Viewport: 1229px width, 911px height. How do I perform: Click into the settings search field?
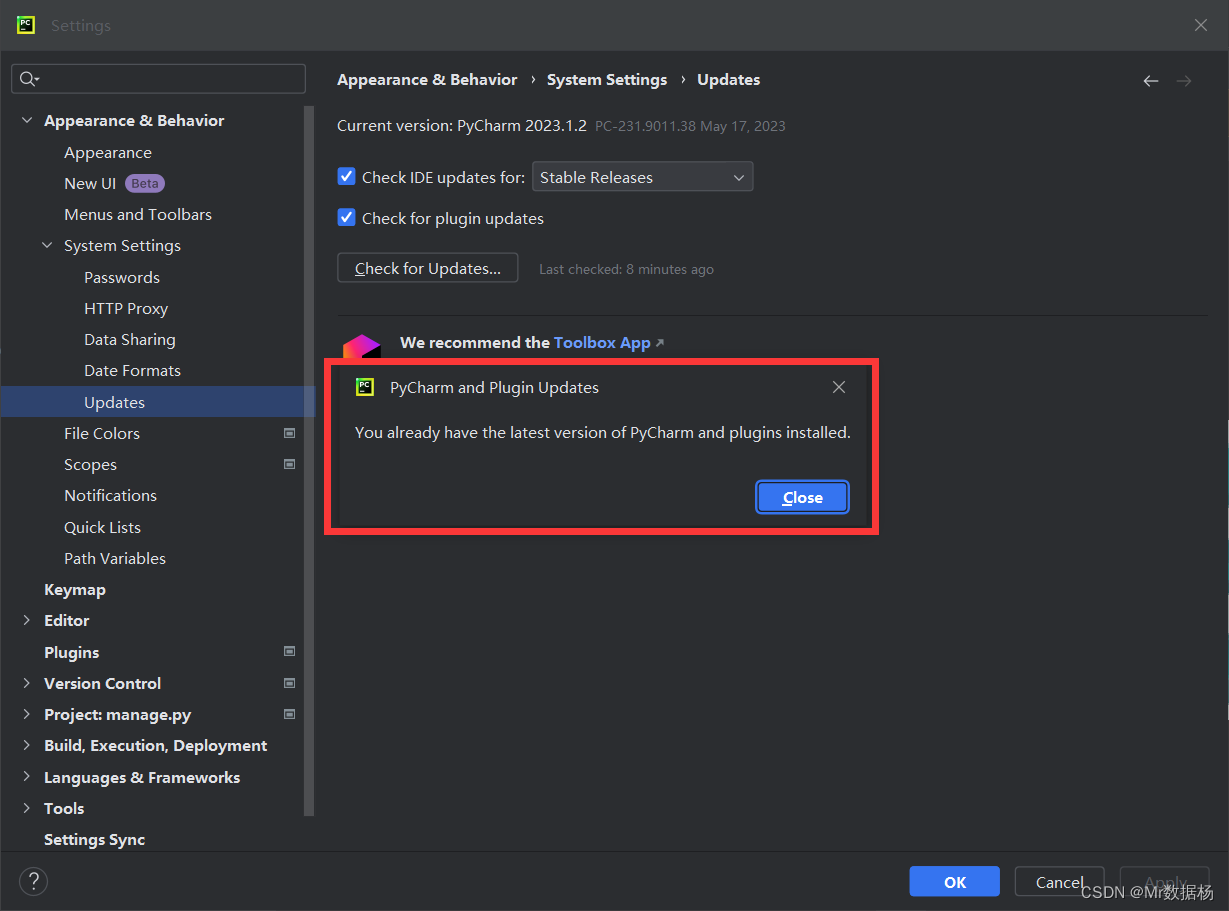(158, 79)
